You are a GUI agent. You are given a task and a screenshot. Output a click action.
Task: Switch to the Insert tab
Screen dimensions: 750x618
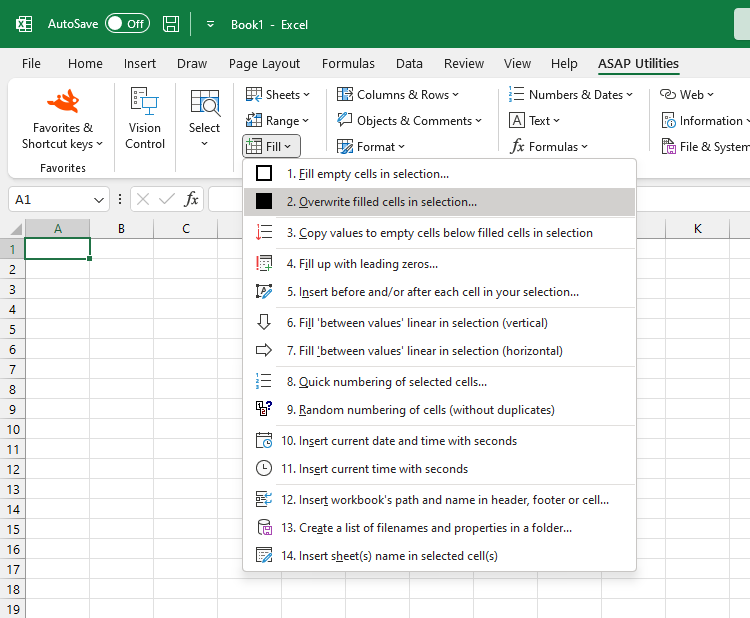140,64
